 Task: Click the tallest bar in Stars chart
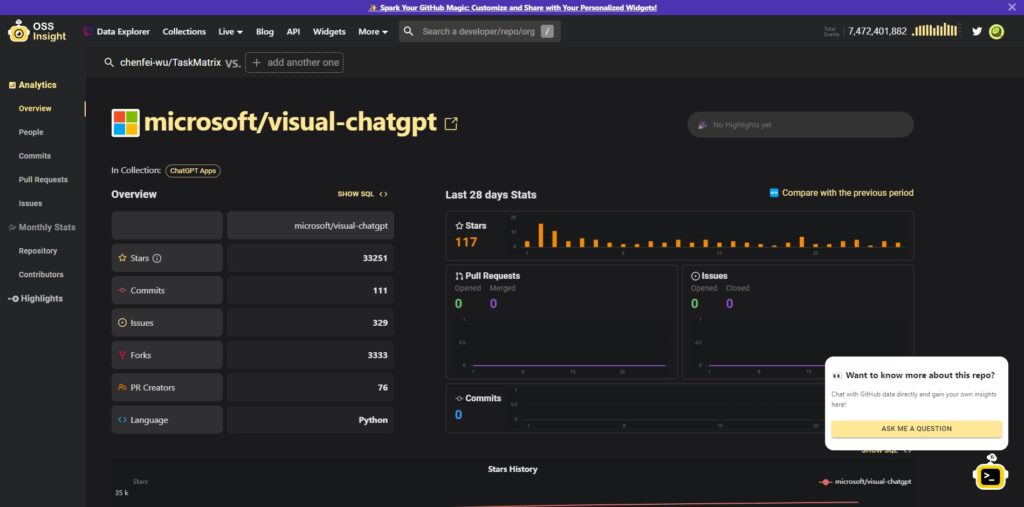coord(541,235)
